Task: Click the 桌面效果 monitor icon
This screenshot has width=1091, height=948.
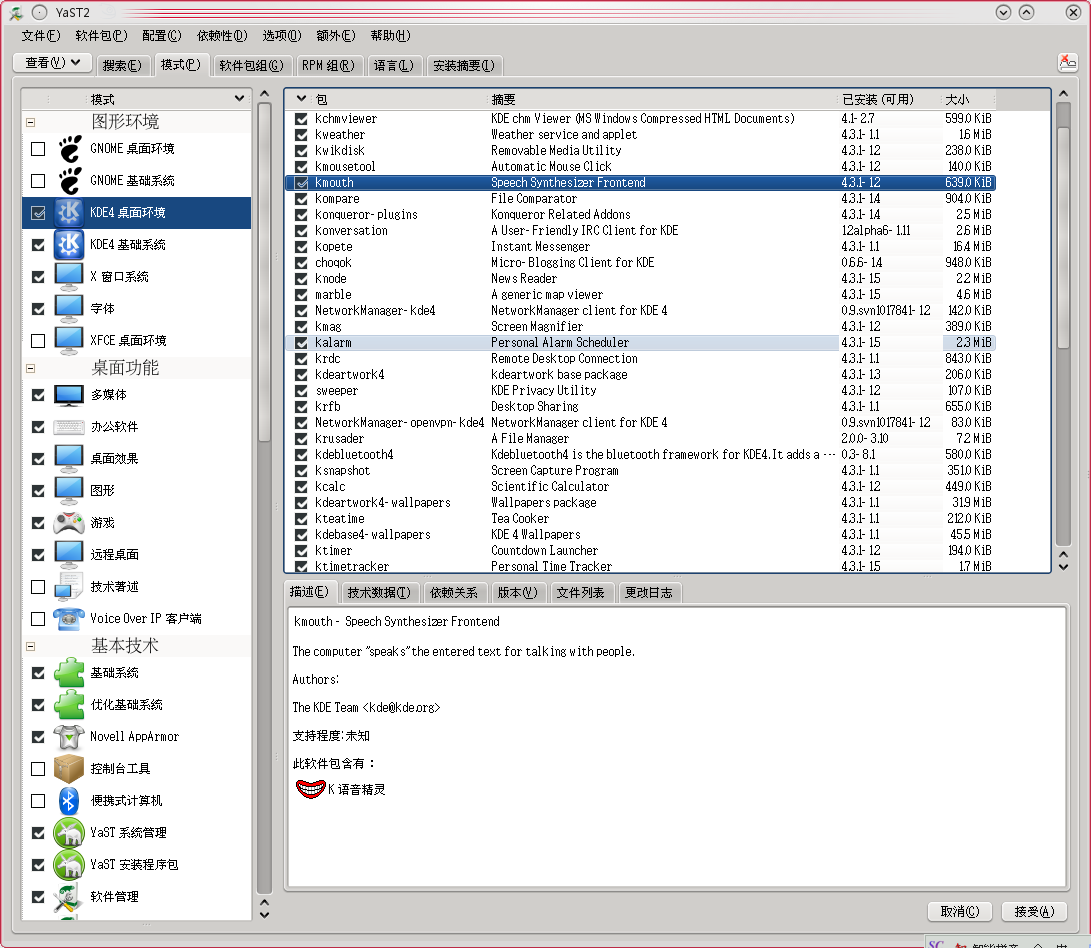Action: (x=69, y=459)
